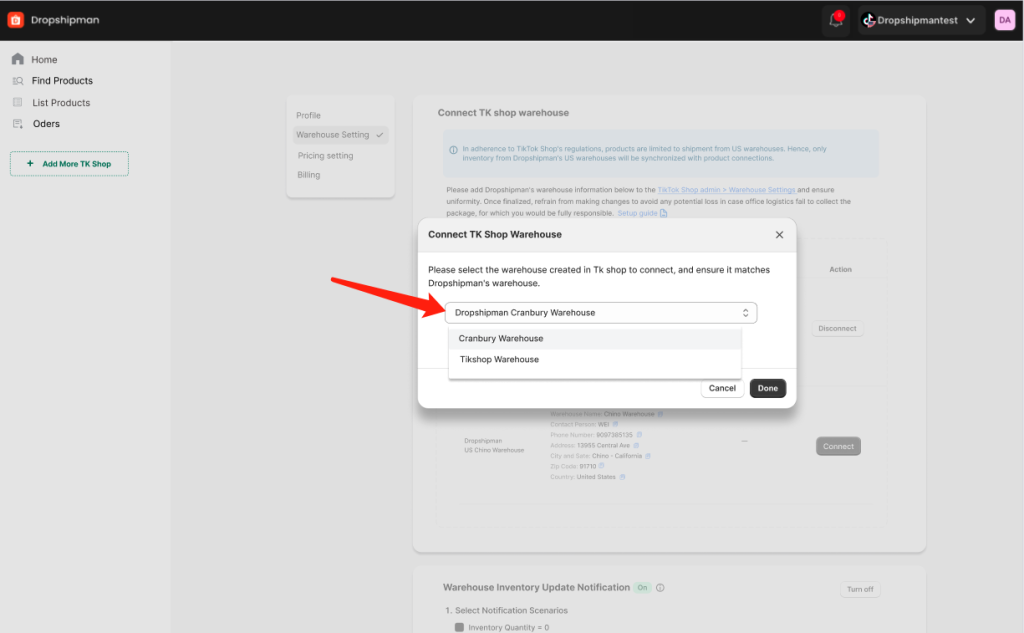Click the DA user avatar
Screen dimensions: 1024x633
(1004, 20)
